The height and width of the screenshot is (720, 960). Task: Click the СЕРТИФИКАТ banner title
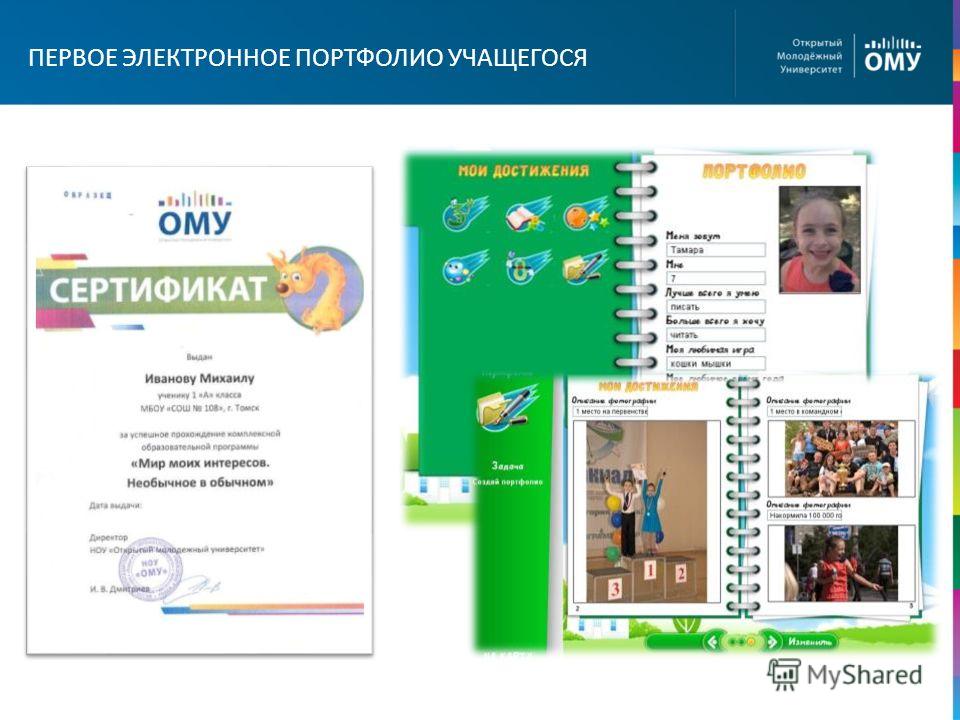(157, 290)
